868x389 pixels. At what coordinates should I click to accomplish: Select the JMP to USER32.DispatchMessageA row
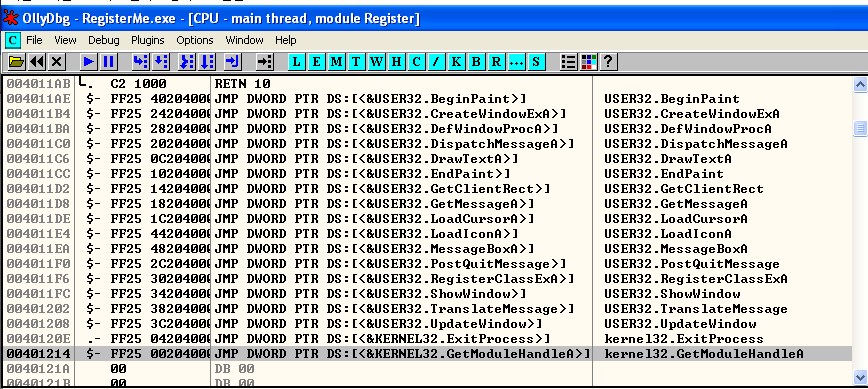pos(427,144)
